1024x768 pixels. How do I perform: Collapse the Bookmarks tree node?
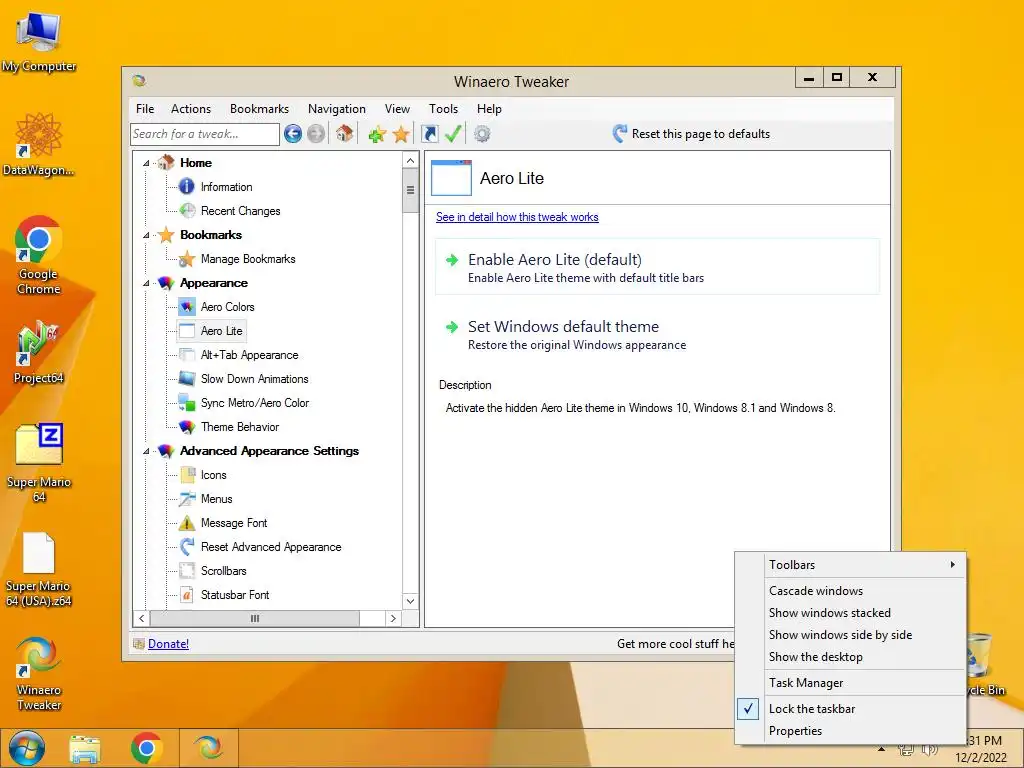coord(146,235)
